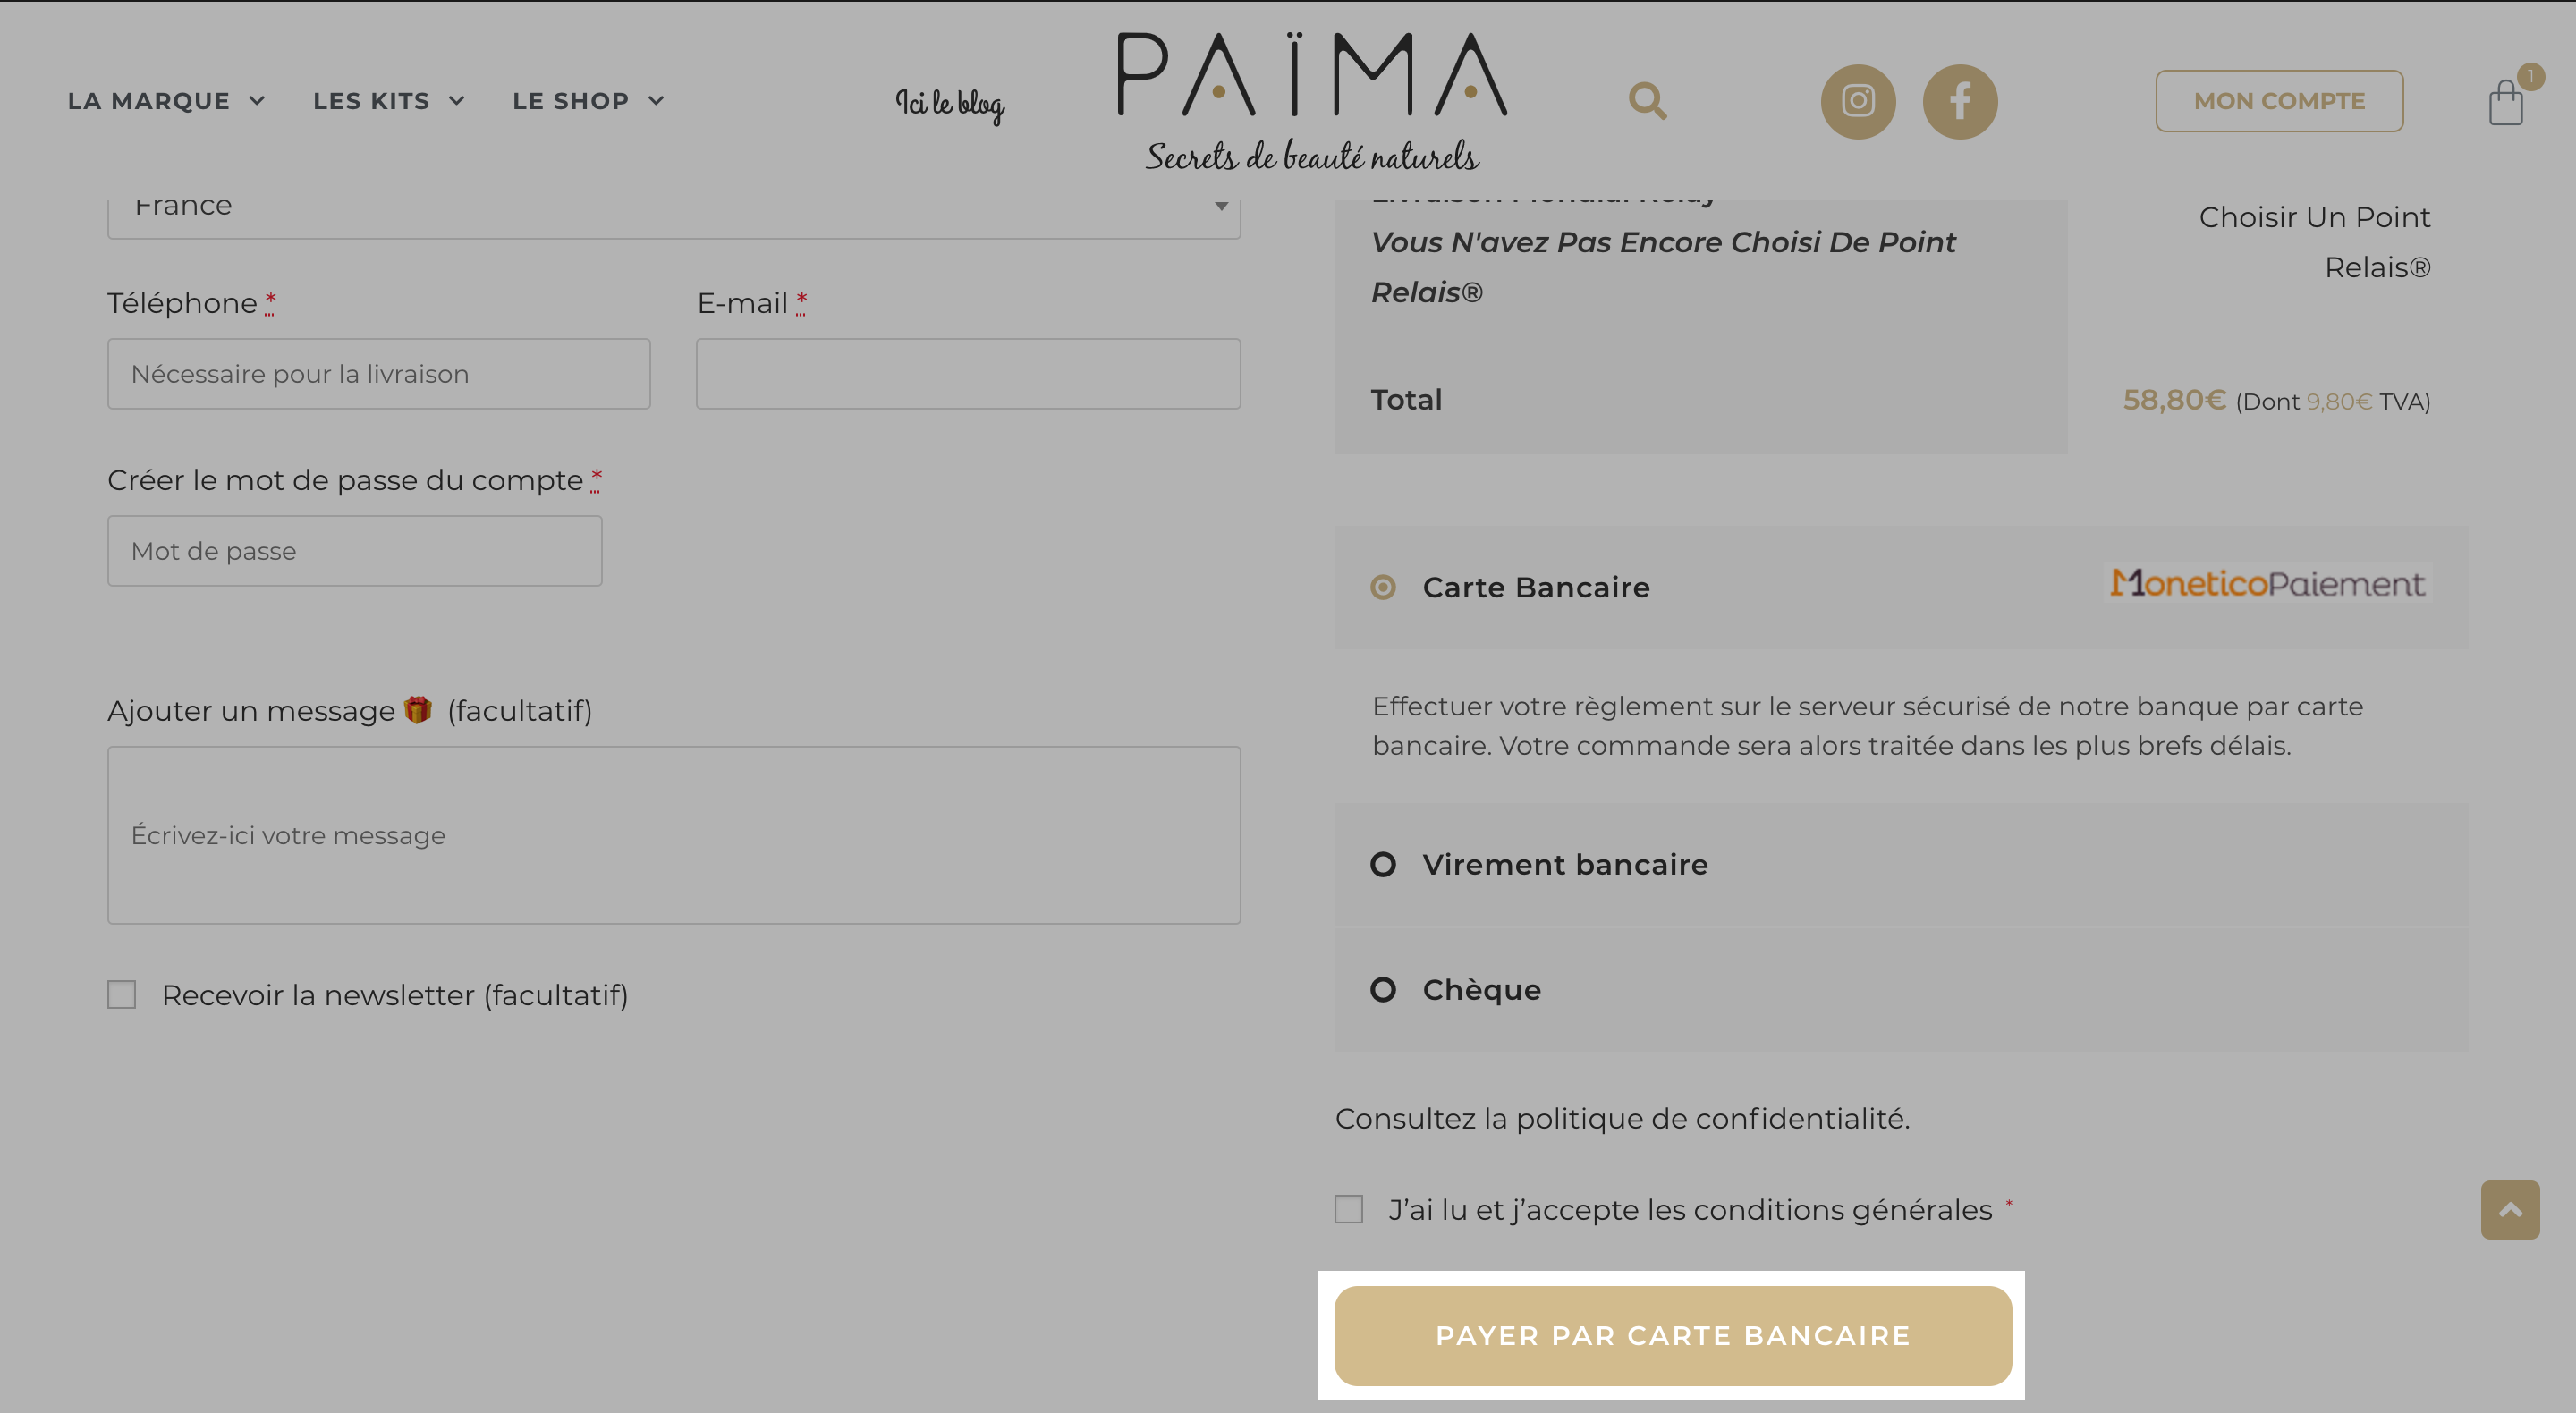Click the search magnifier icon

pyautogui.click(x=1647, y=101)
